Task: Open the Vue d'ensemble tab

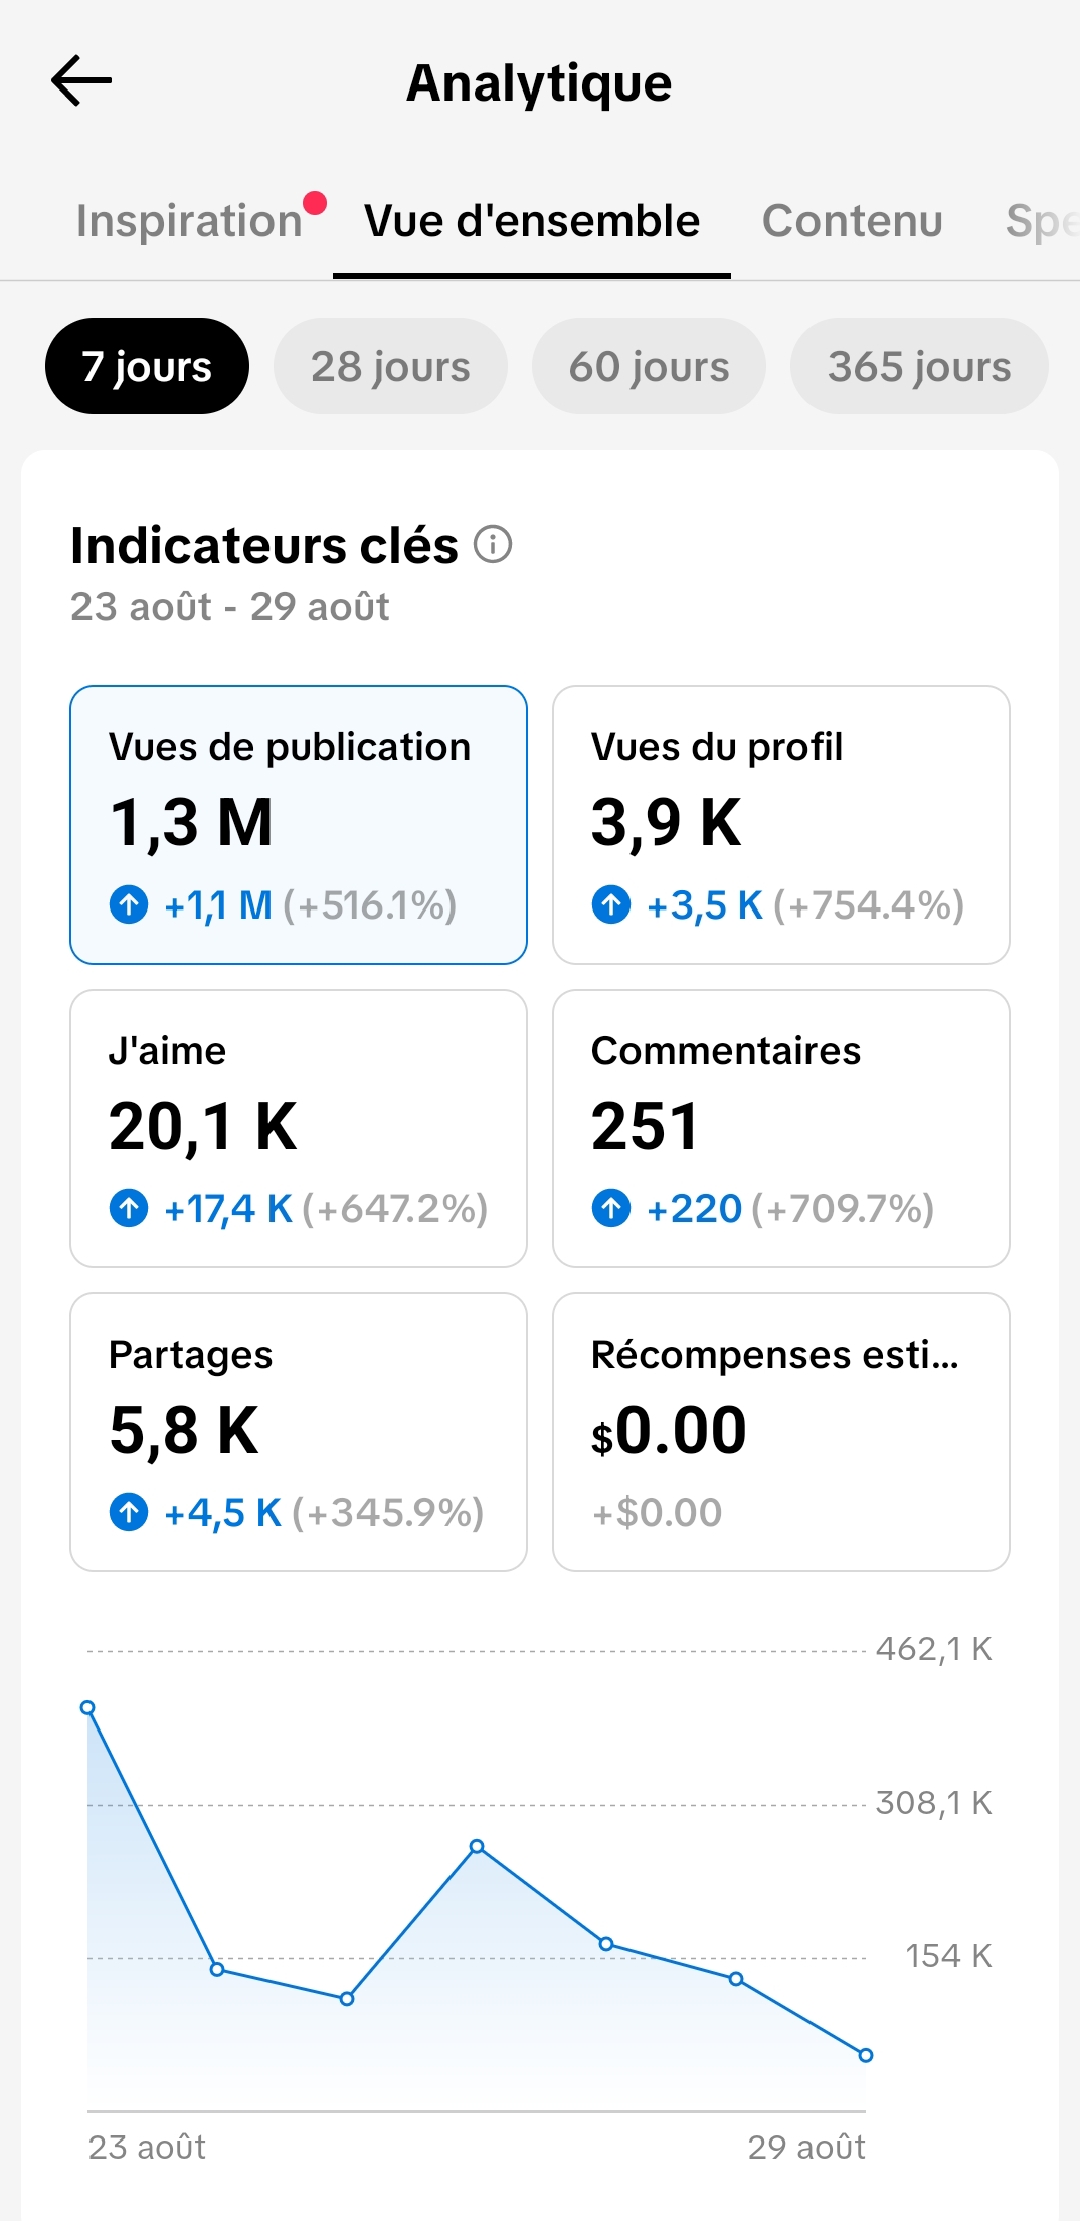Action: 532,221
